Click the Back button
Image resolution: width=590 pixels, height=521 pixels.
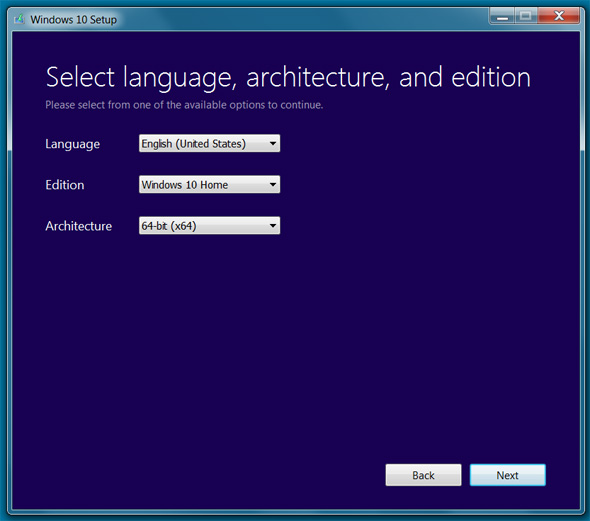(423, 475)
